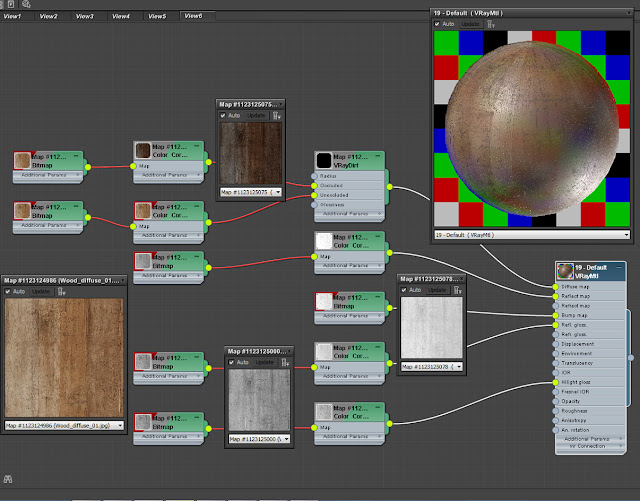Toggle Auto checkbox in VRayMtl preview window
The image size is (640, 501).
point(438,22)
